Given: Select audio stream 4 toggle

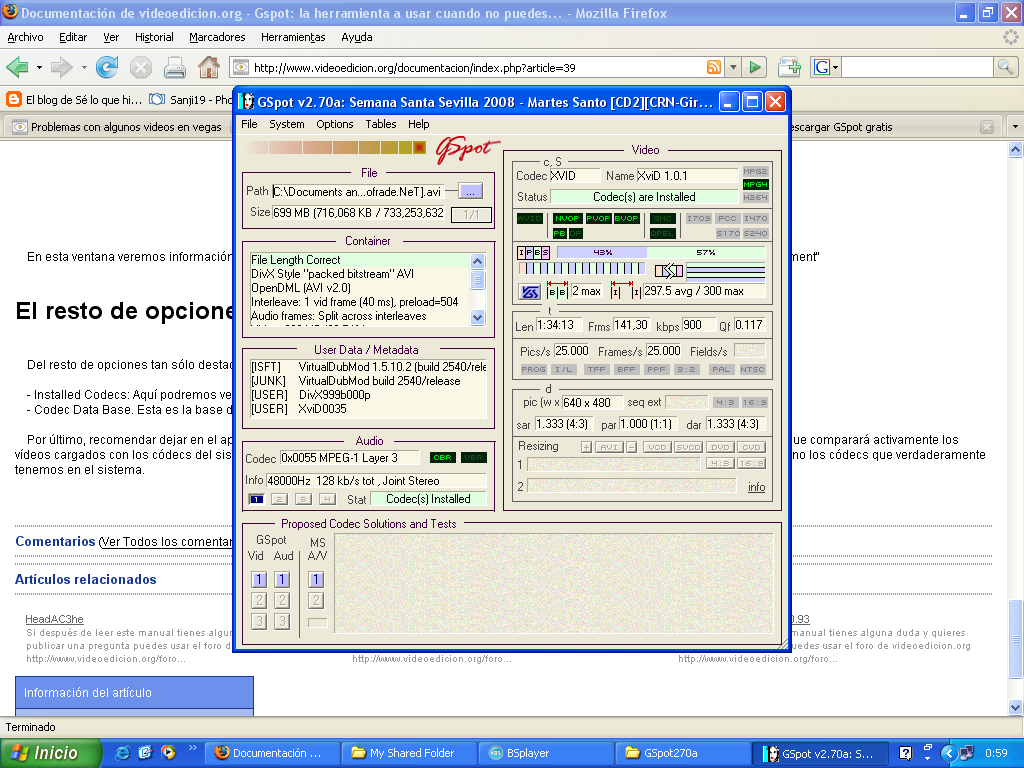Looking at the screenshot, I should (327, 499).
